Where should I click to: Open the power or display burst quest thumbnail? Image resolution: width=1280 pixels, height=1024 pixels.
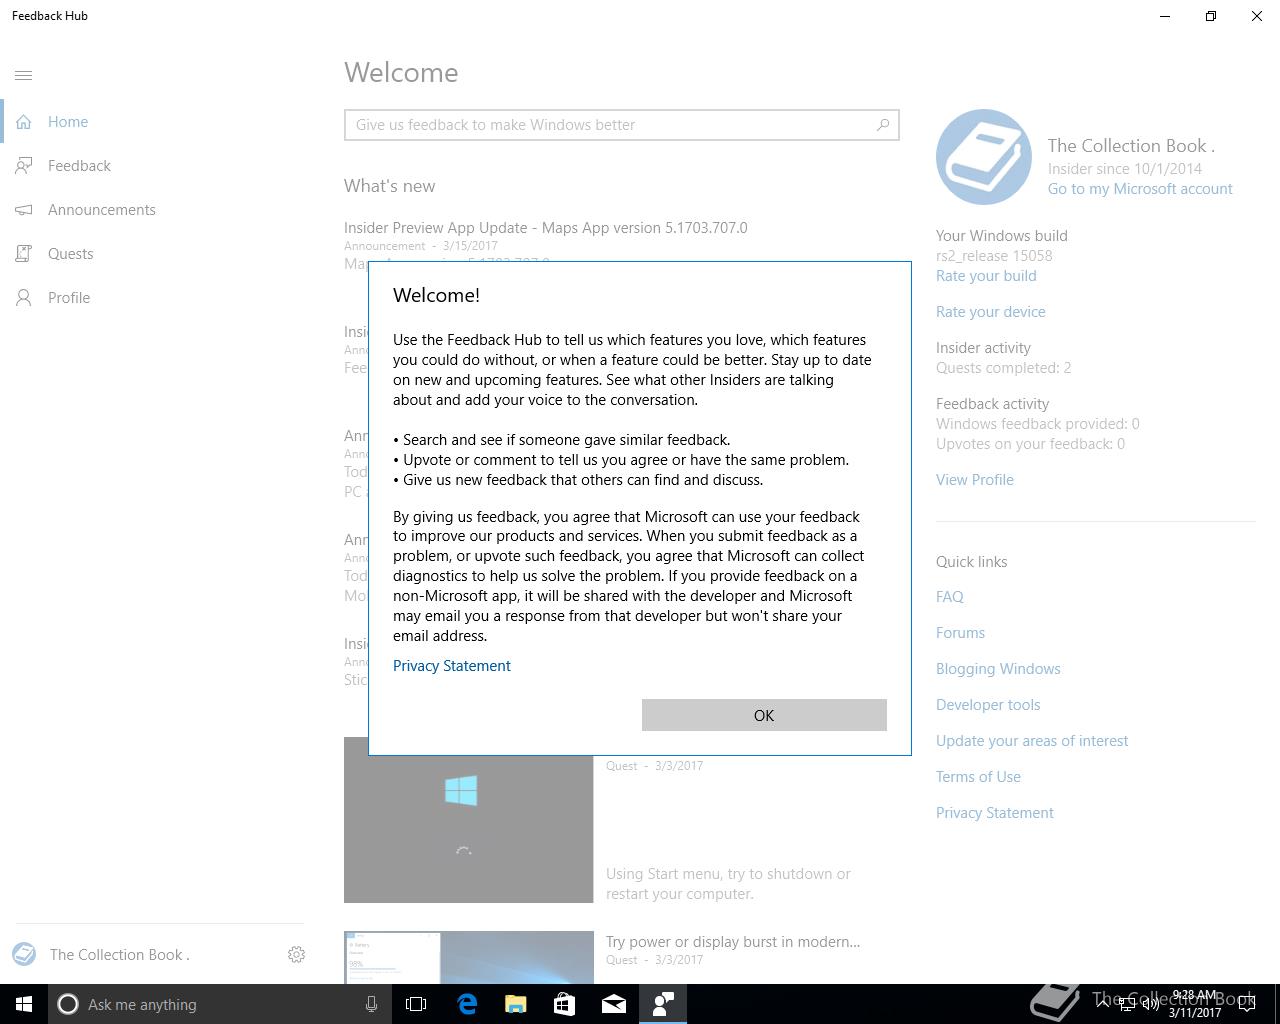pyautogui.click(x=469, y=958)
